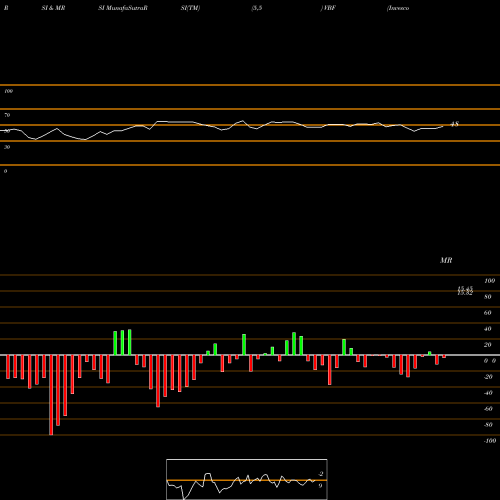This screenshot has width=500, height=500.
Task: Open the mini line chart thumbnail at bottom
Action: (x=247, y=479)
